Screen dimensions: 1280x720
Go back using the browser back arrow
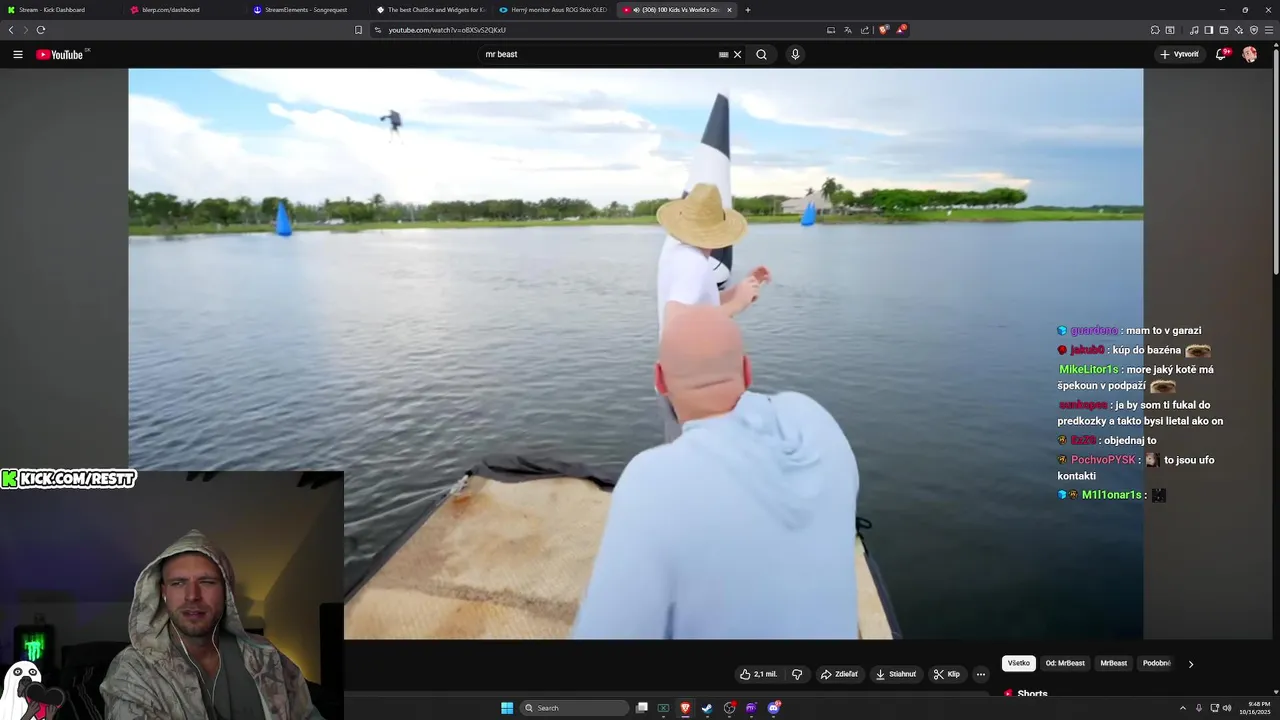click(11, 30)
